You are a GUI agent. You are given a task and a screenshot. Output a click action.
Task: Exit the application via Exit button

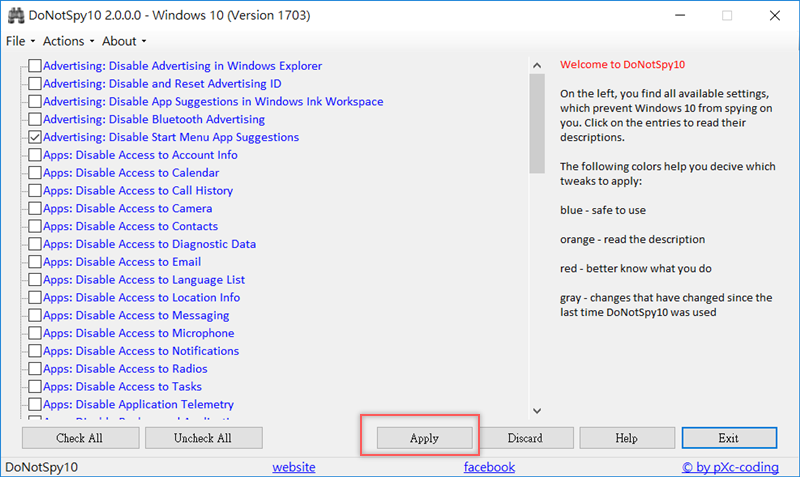[729, 438]
